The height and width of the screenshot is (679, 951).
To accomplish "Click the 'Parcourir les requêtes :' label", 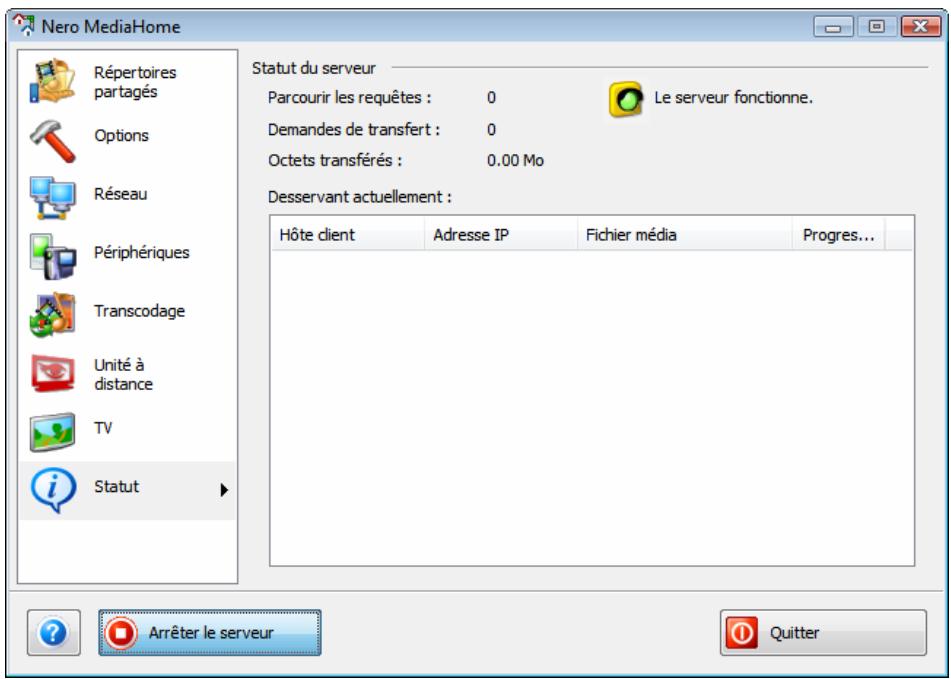I will click(350, 98).
